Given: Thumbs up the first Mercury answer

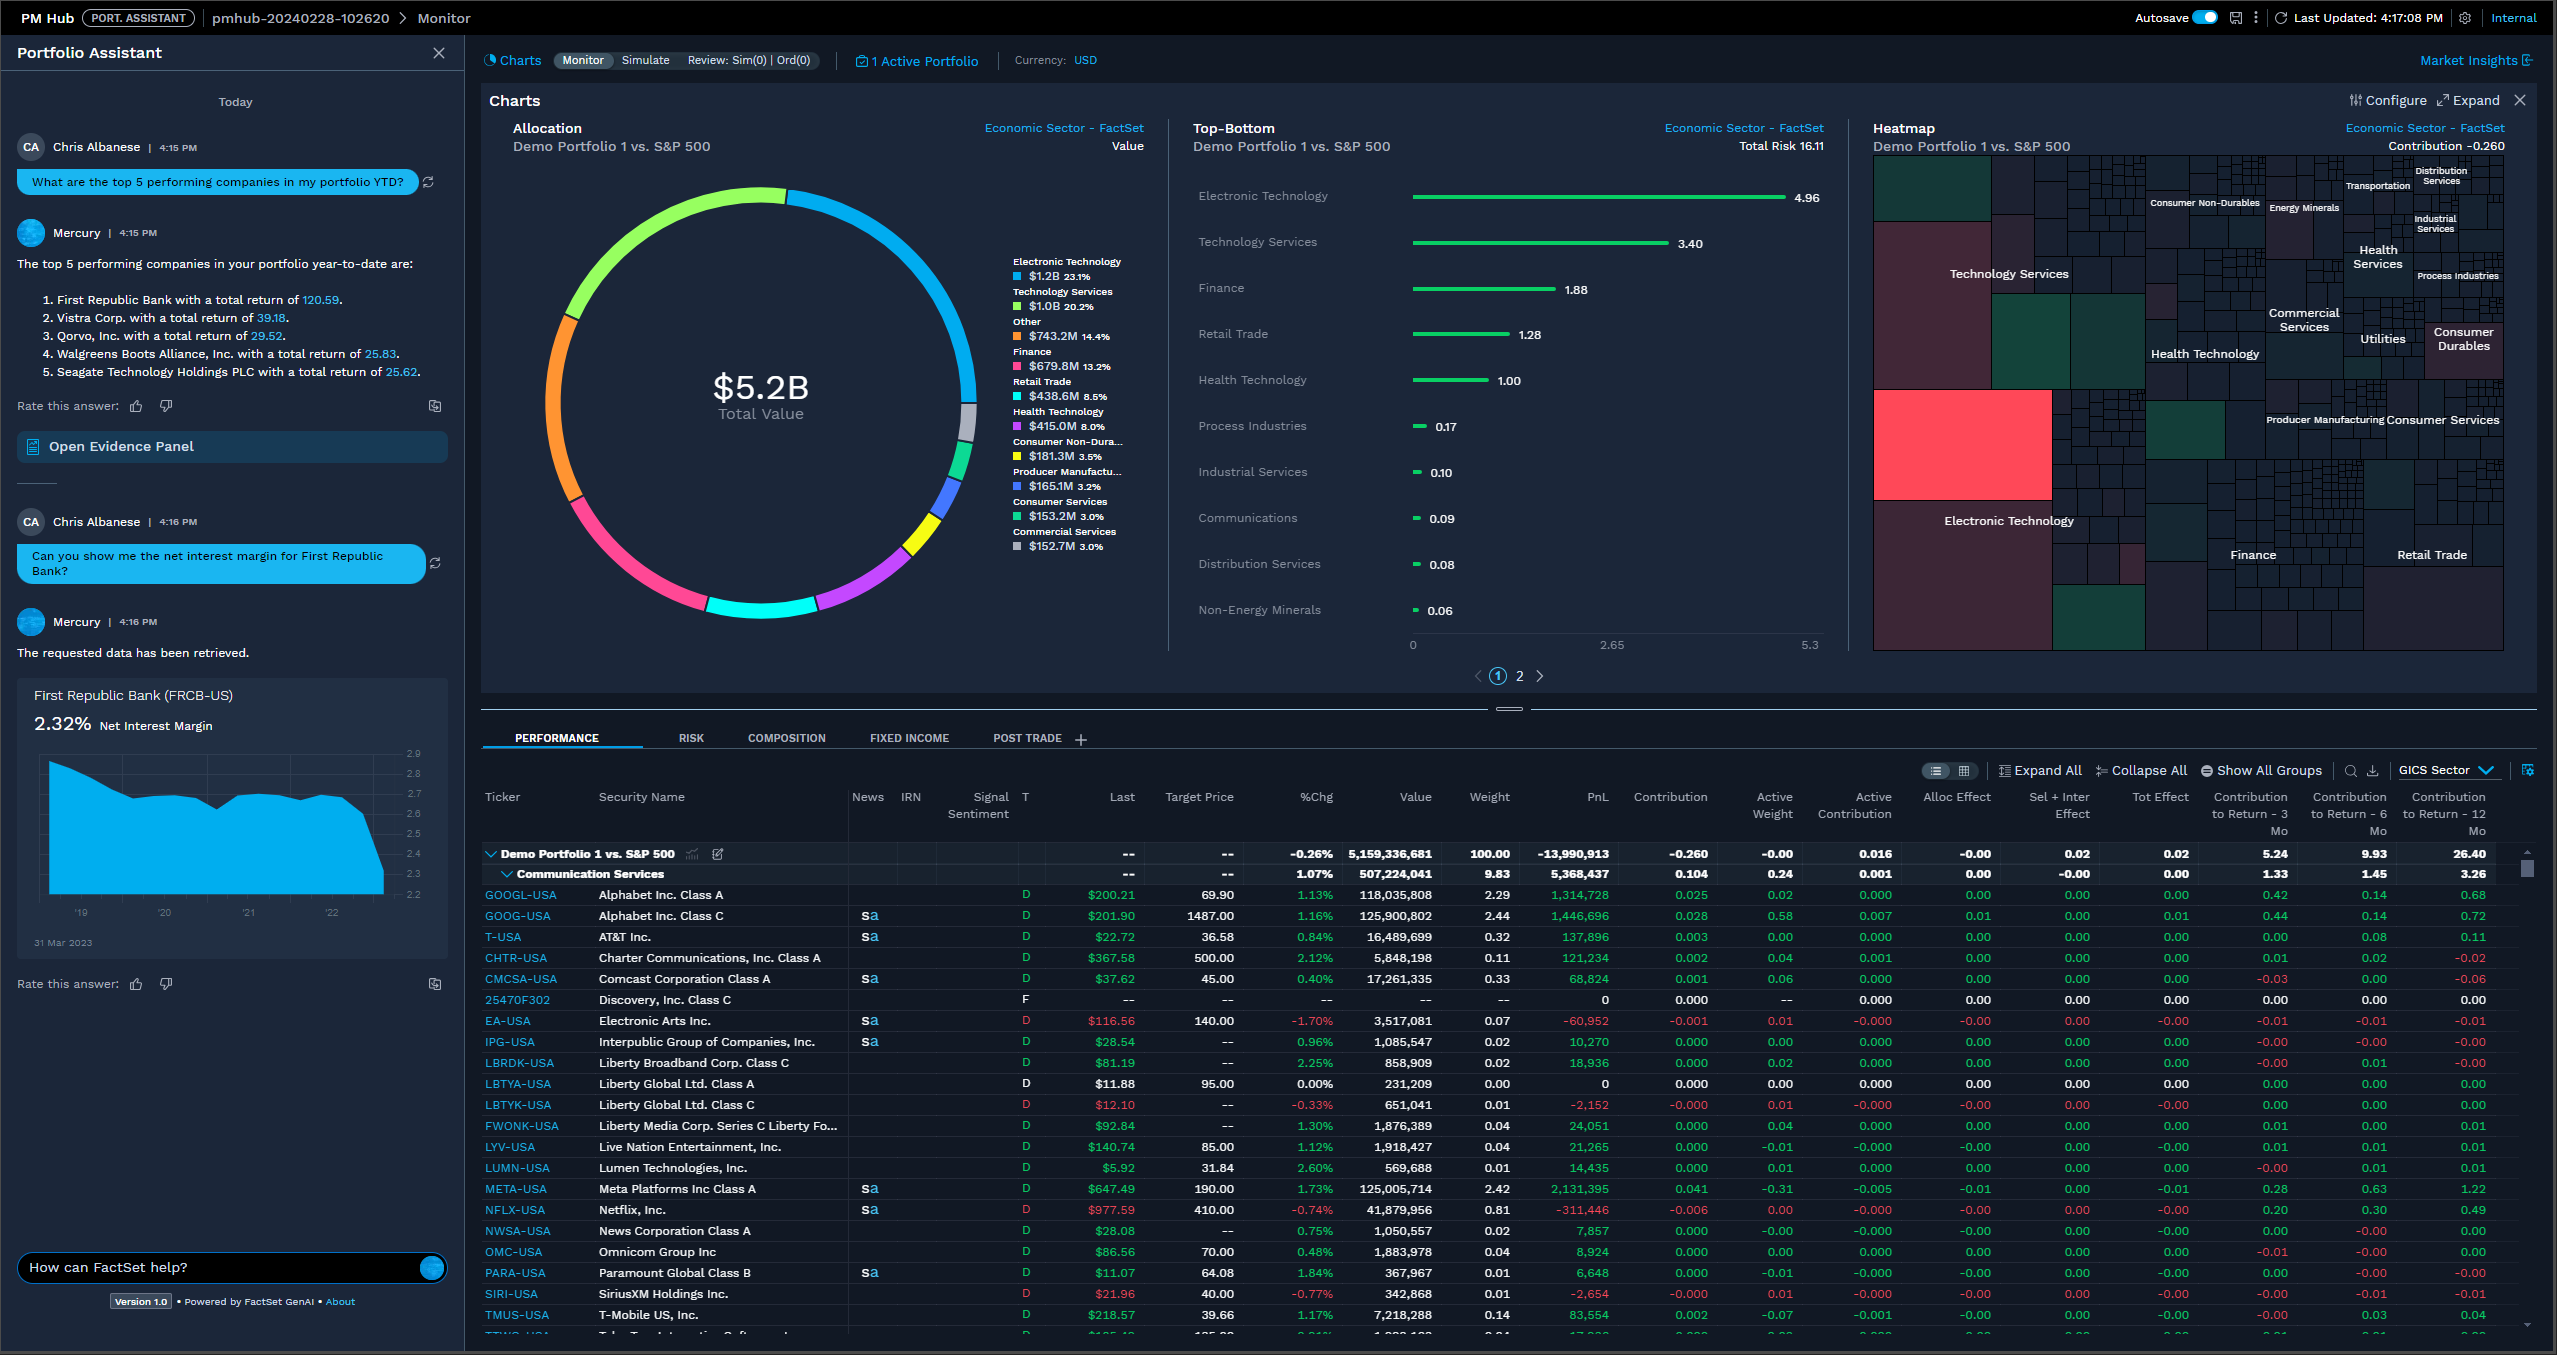Looking at the screenshot, I should [136, 406].
